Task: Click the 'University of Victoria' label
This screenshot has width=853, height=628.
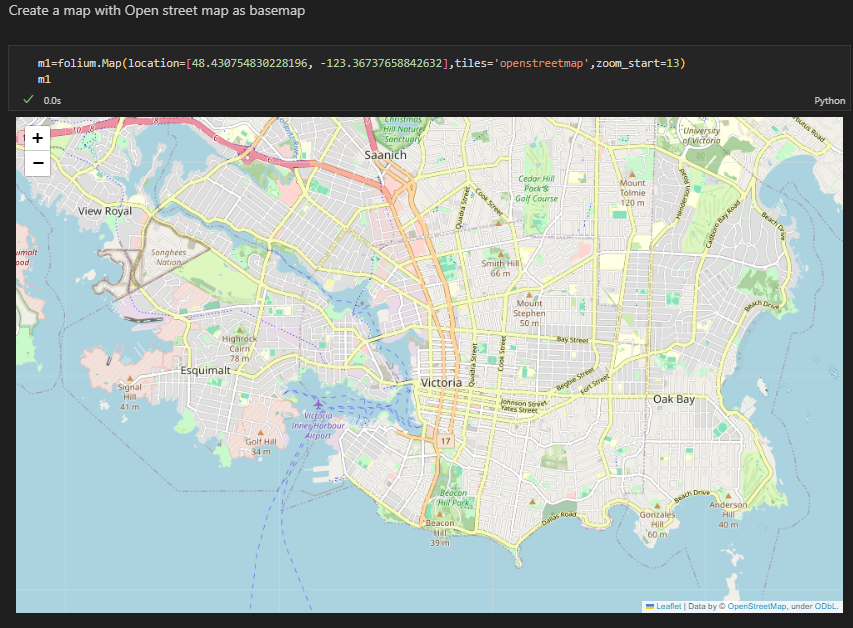Action: (x=701, y=136)
